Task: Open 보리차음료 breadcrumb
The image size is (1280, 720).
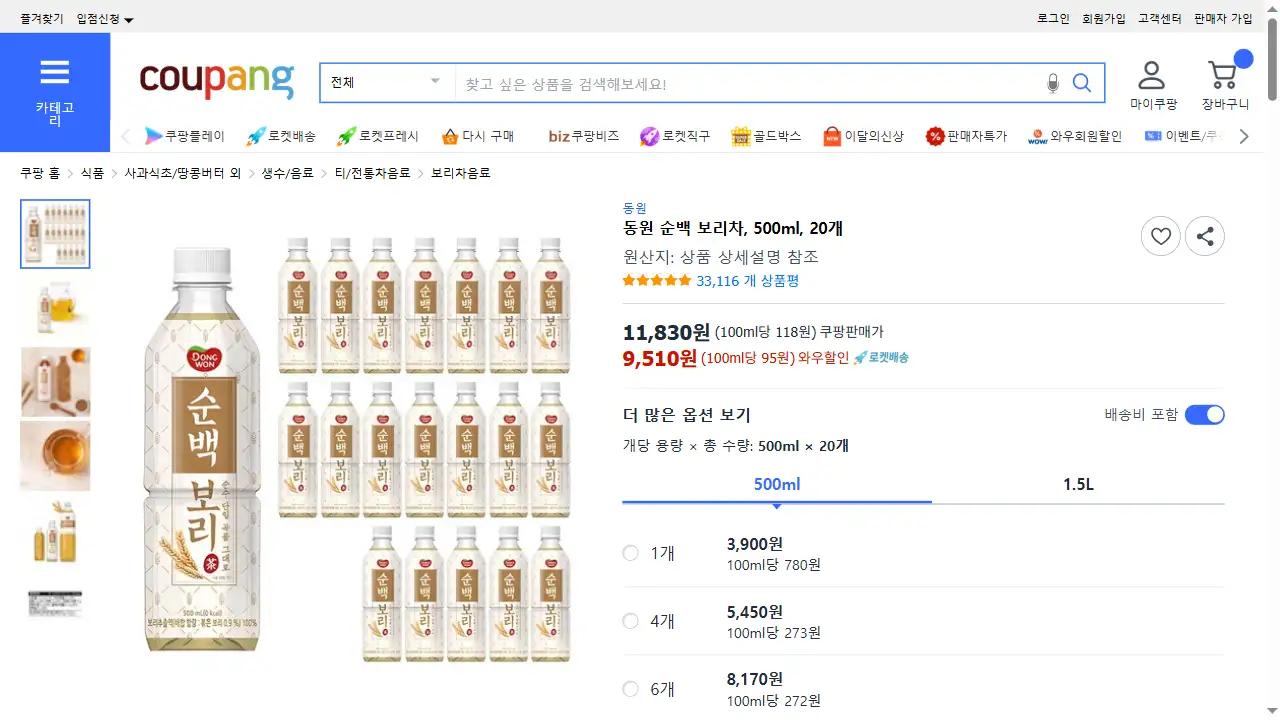Action: pyautogui.click(x=461, y=173)
